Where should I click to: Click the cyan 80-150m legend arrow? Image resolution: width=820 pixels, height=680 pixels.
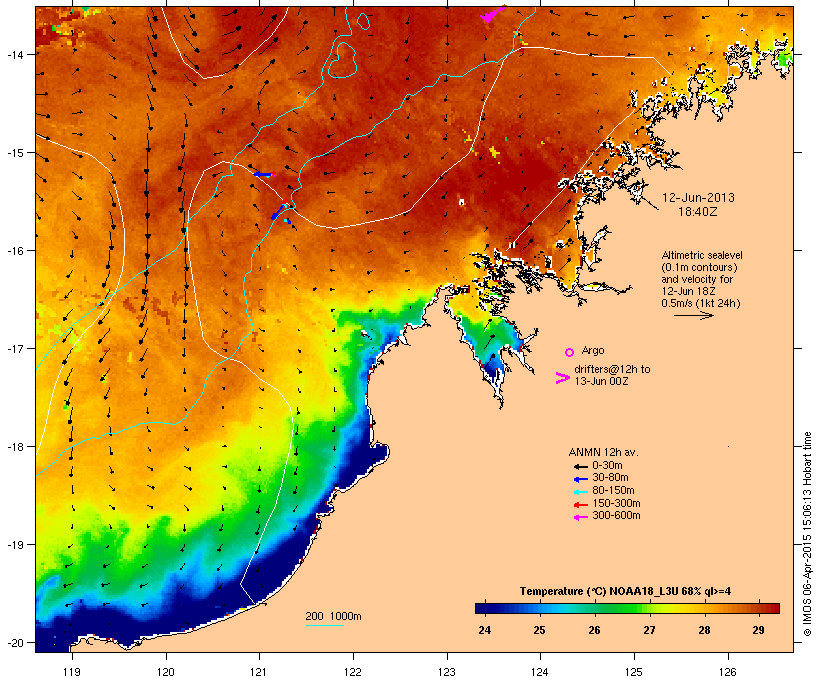click(580, 492)
